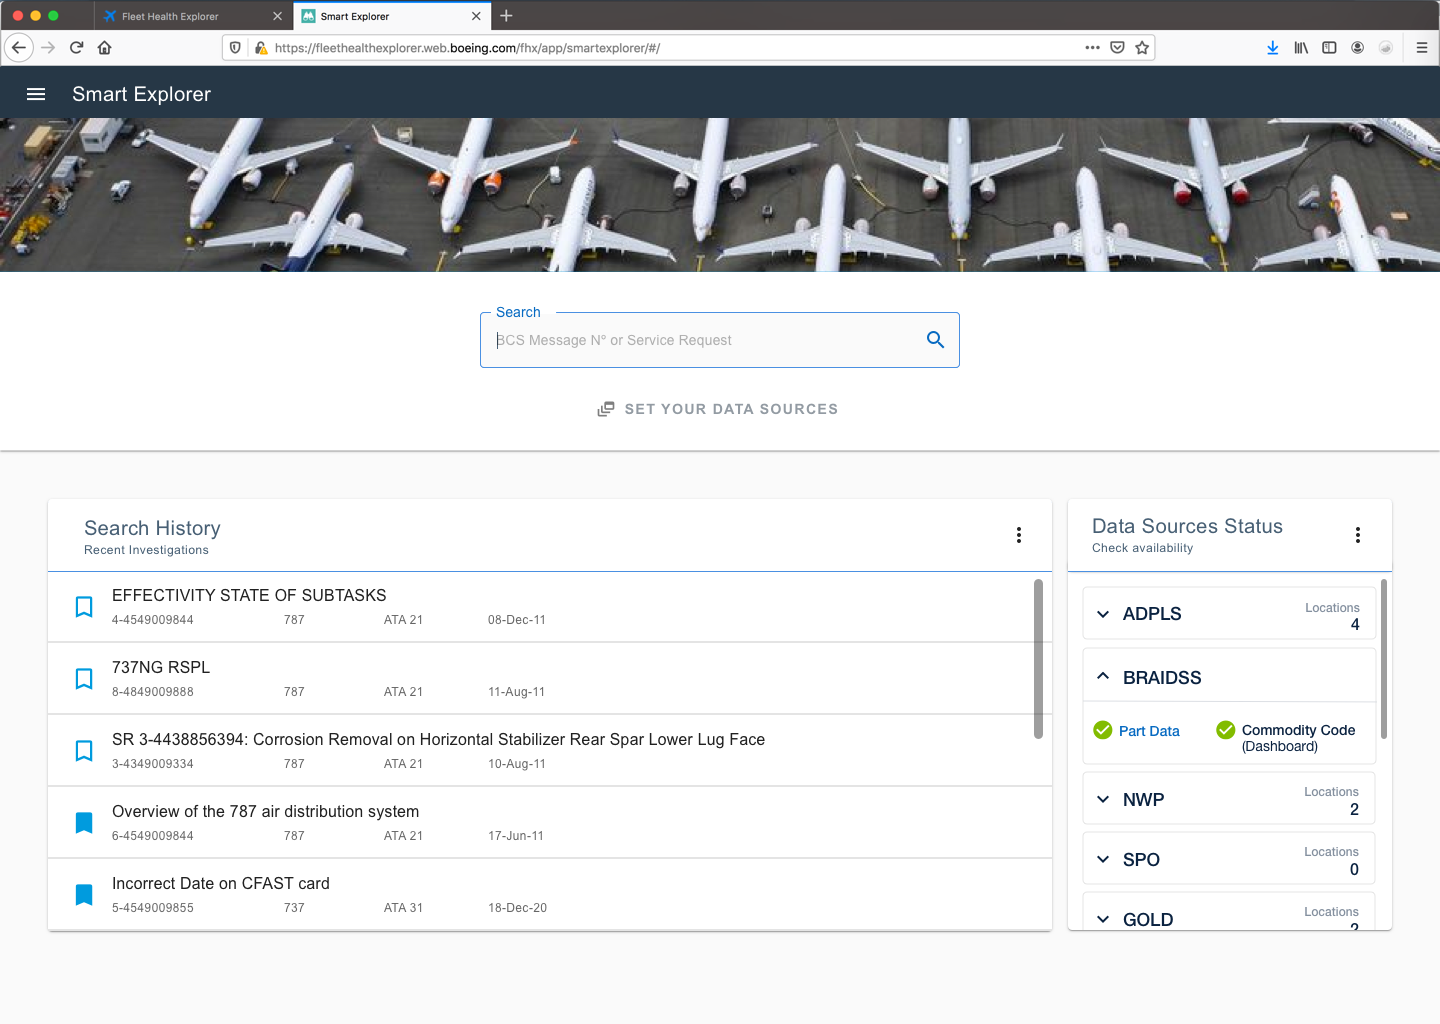Expand the NWP data source

[x=1103, y=800]
